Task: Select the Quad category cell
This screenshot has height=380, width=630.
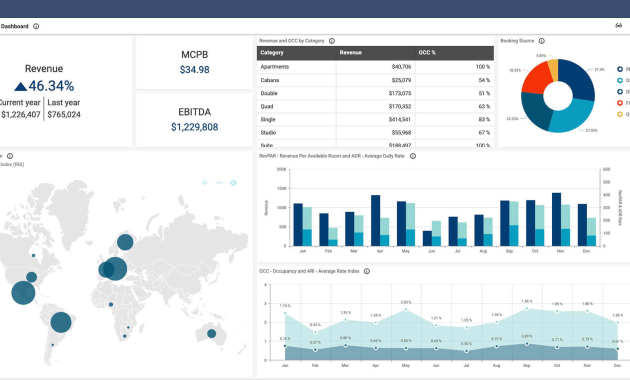Action: click(x=296, y=106)
